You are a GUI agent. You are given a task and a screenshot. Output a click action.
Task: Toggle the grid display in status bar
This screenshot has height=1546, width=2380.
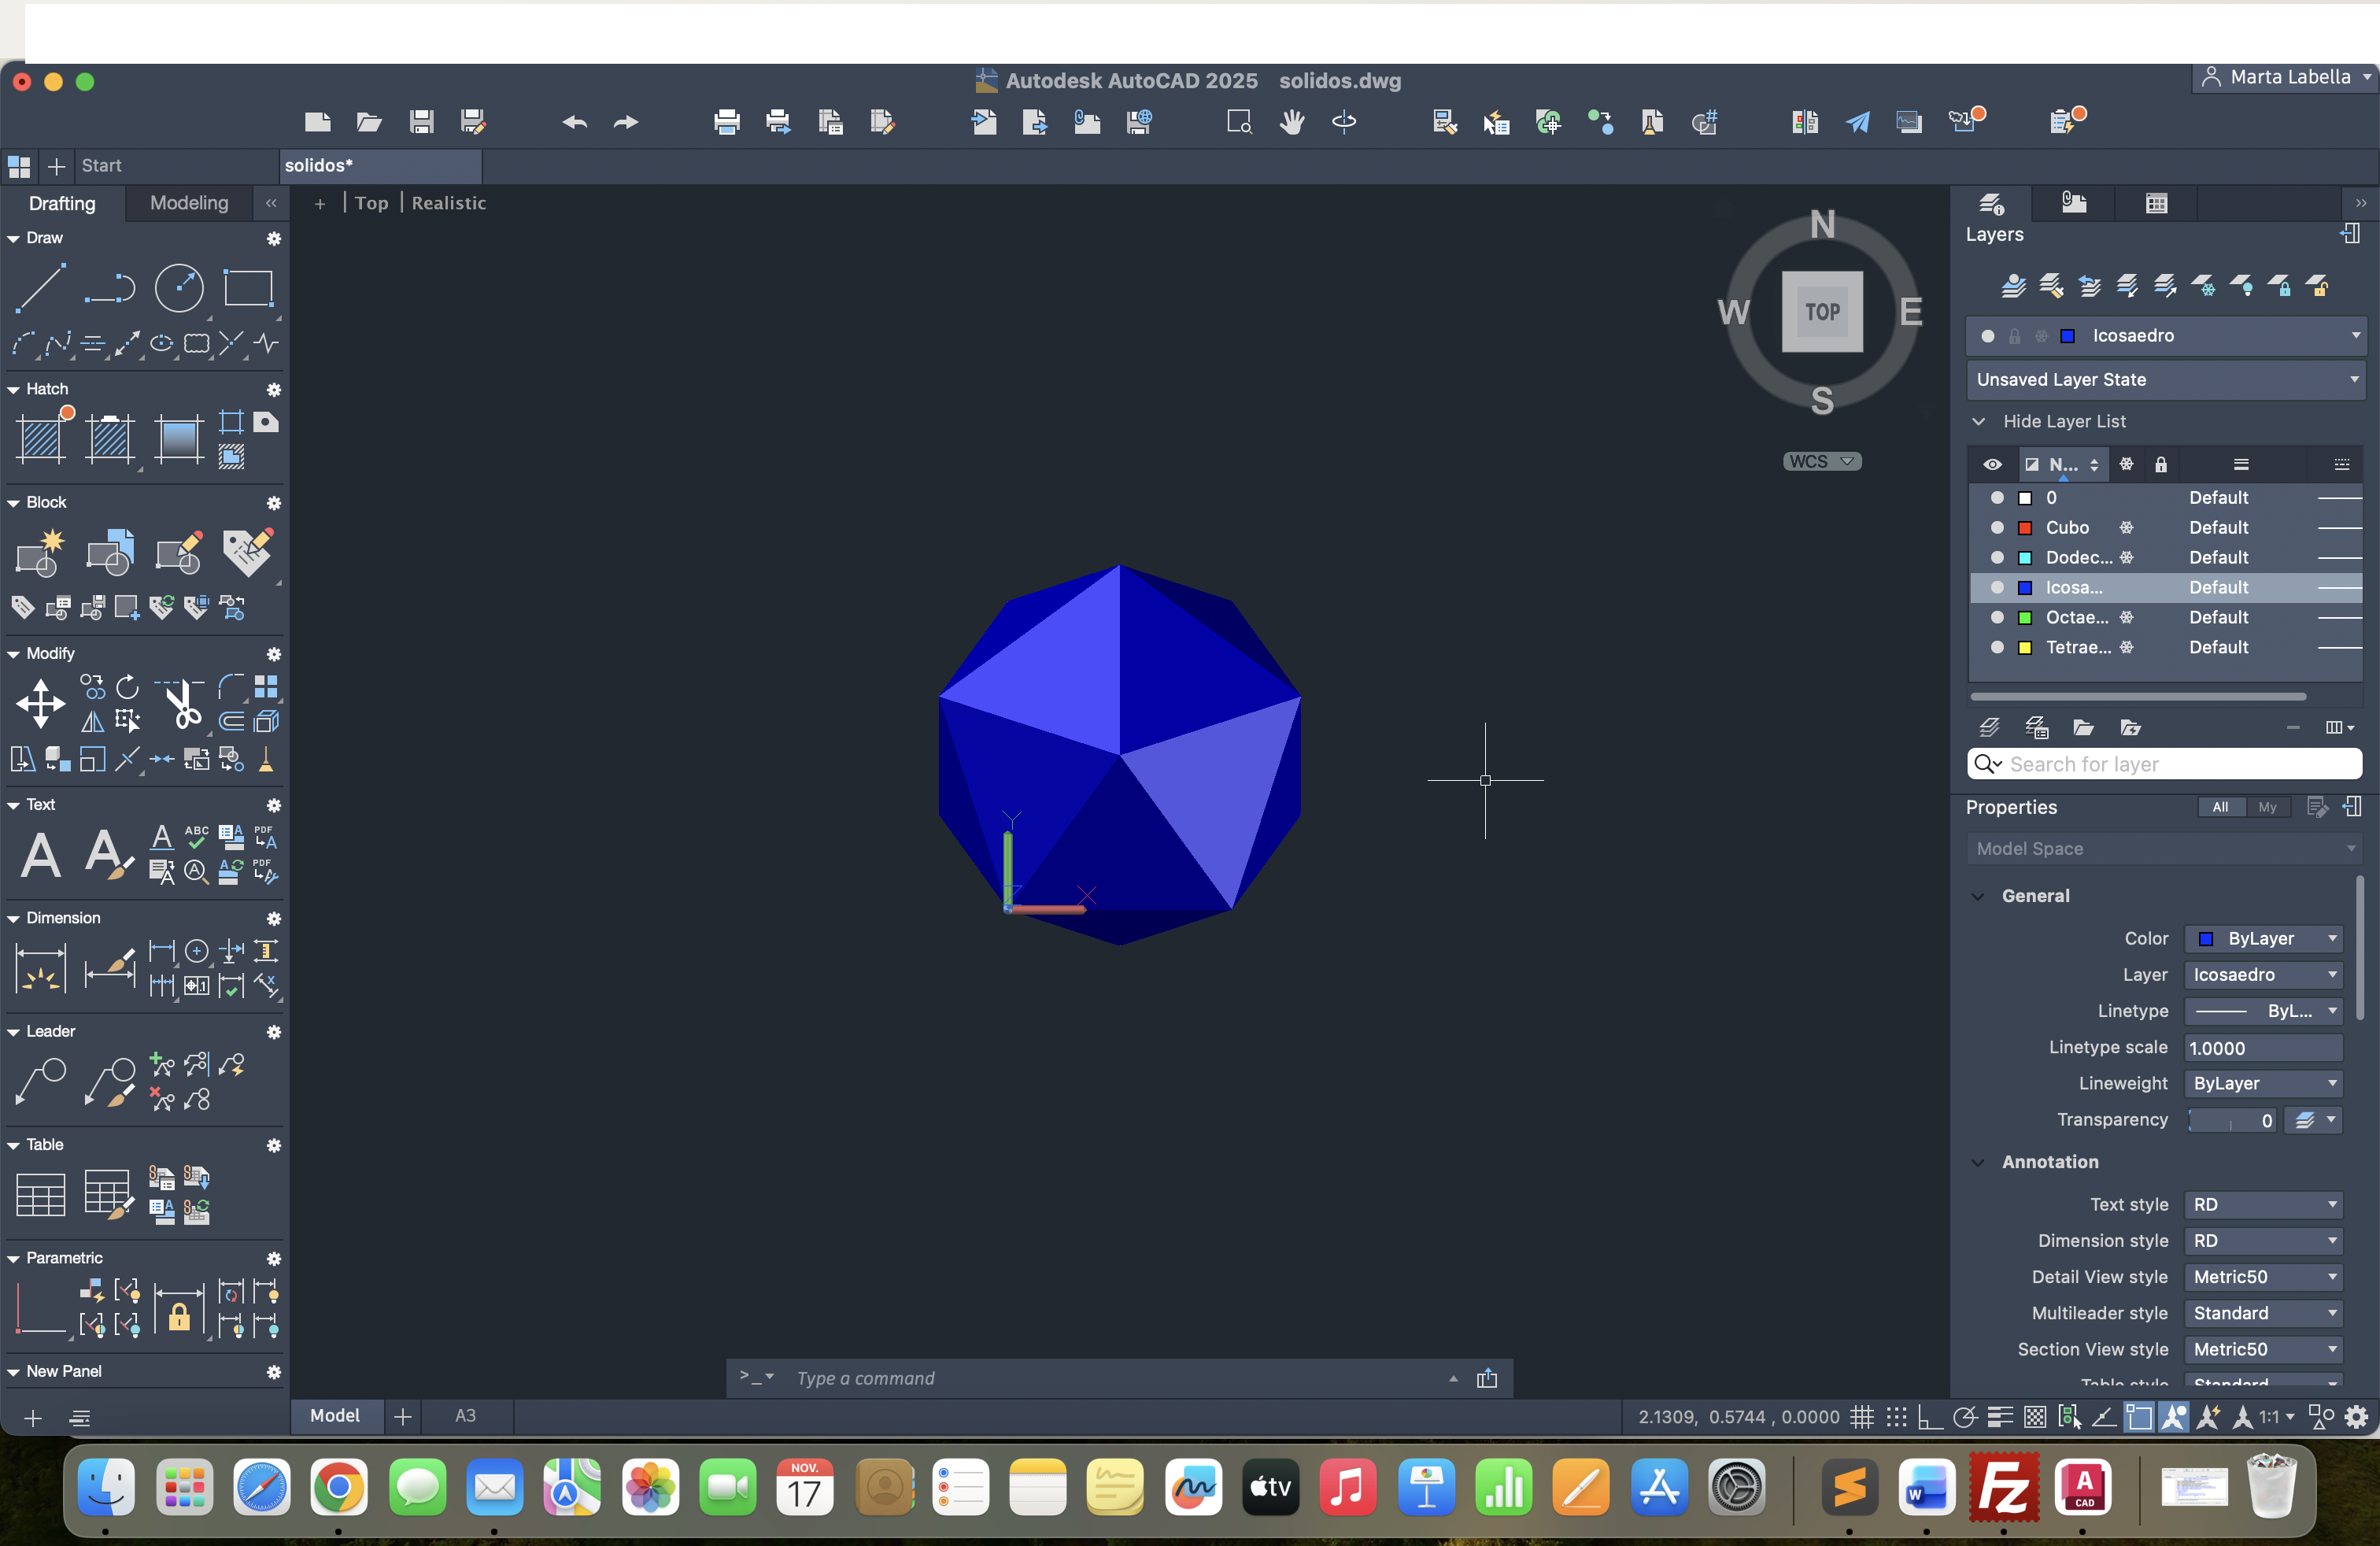(x=1861, y=1416)
